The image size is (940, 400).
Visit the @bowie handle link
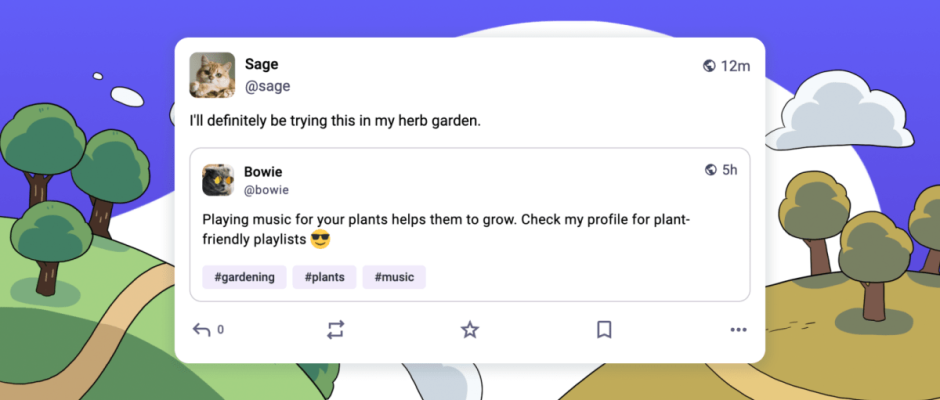click(x=266, y=189)
